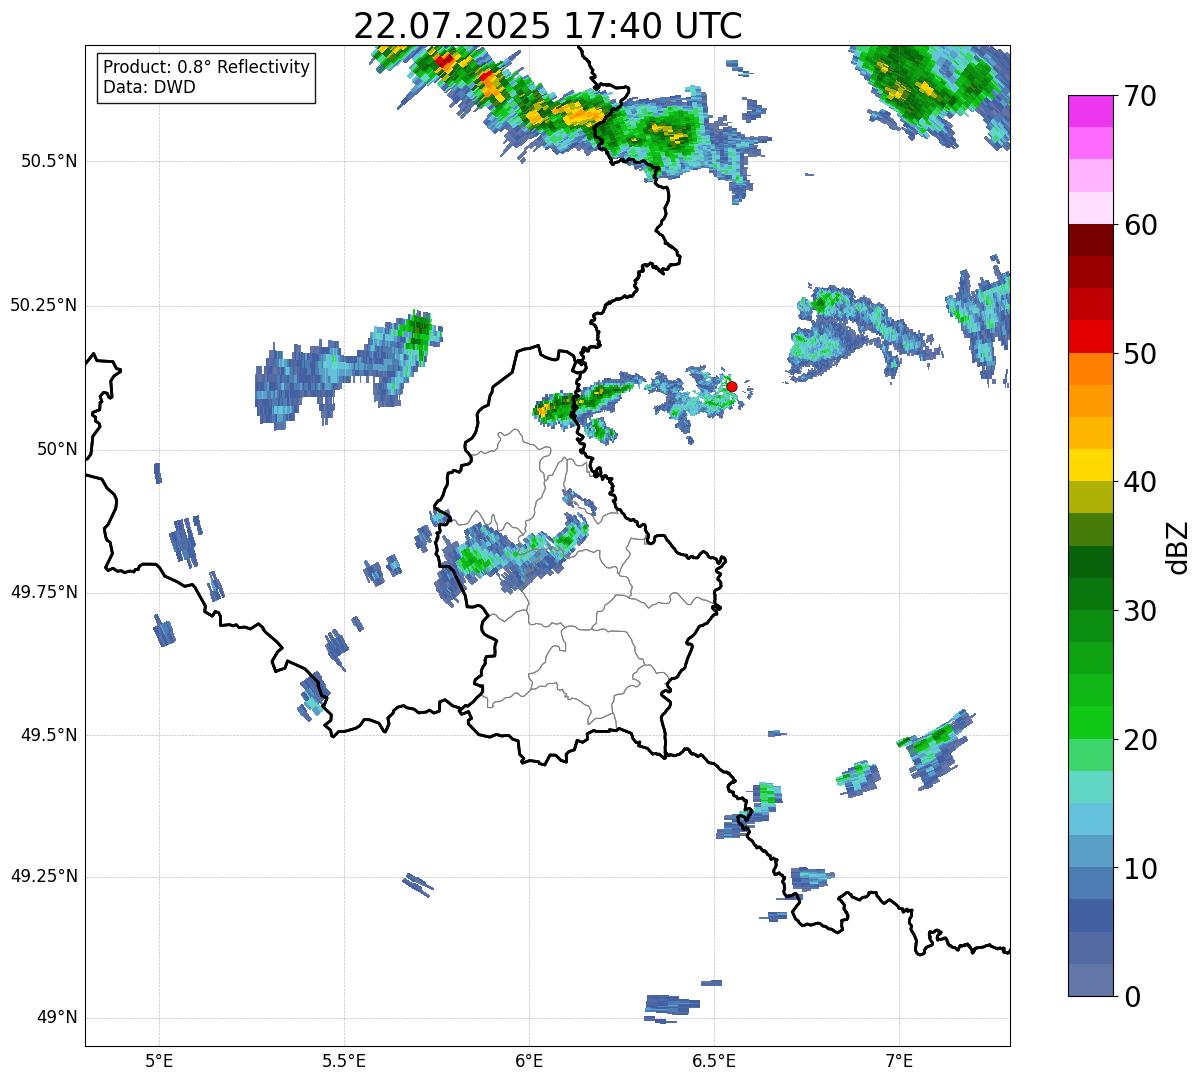This screenshot has height=1081, width=1202.
Task: Click the 7°E longitude label
Action: pyautogui.click(x=899, y=1060)
